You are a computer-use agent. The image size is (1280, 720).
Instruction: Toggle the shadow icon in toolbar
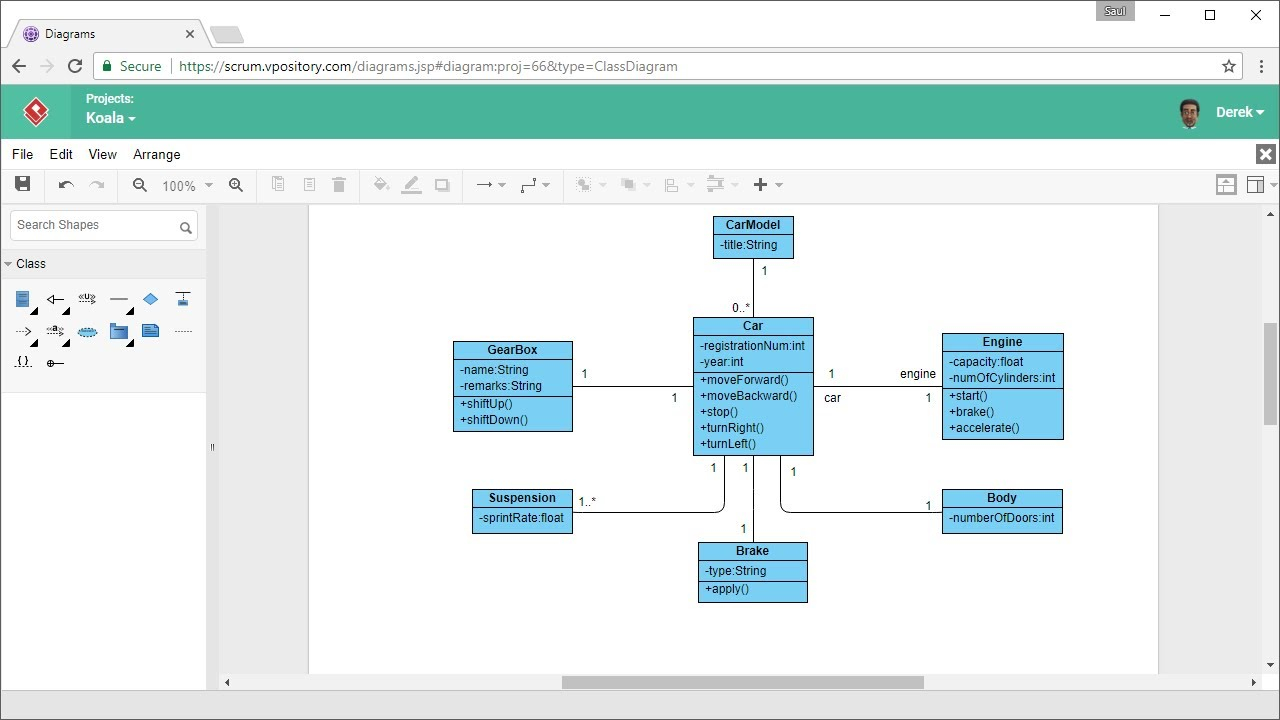click(442, 185)
